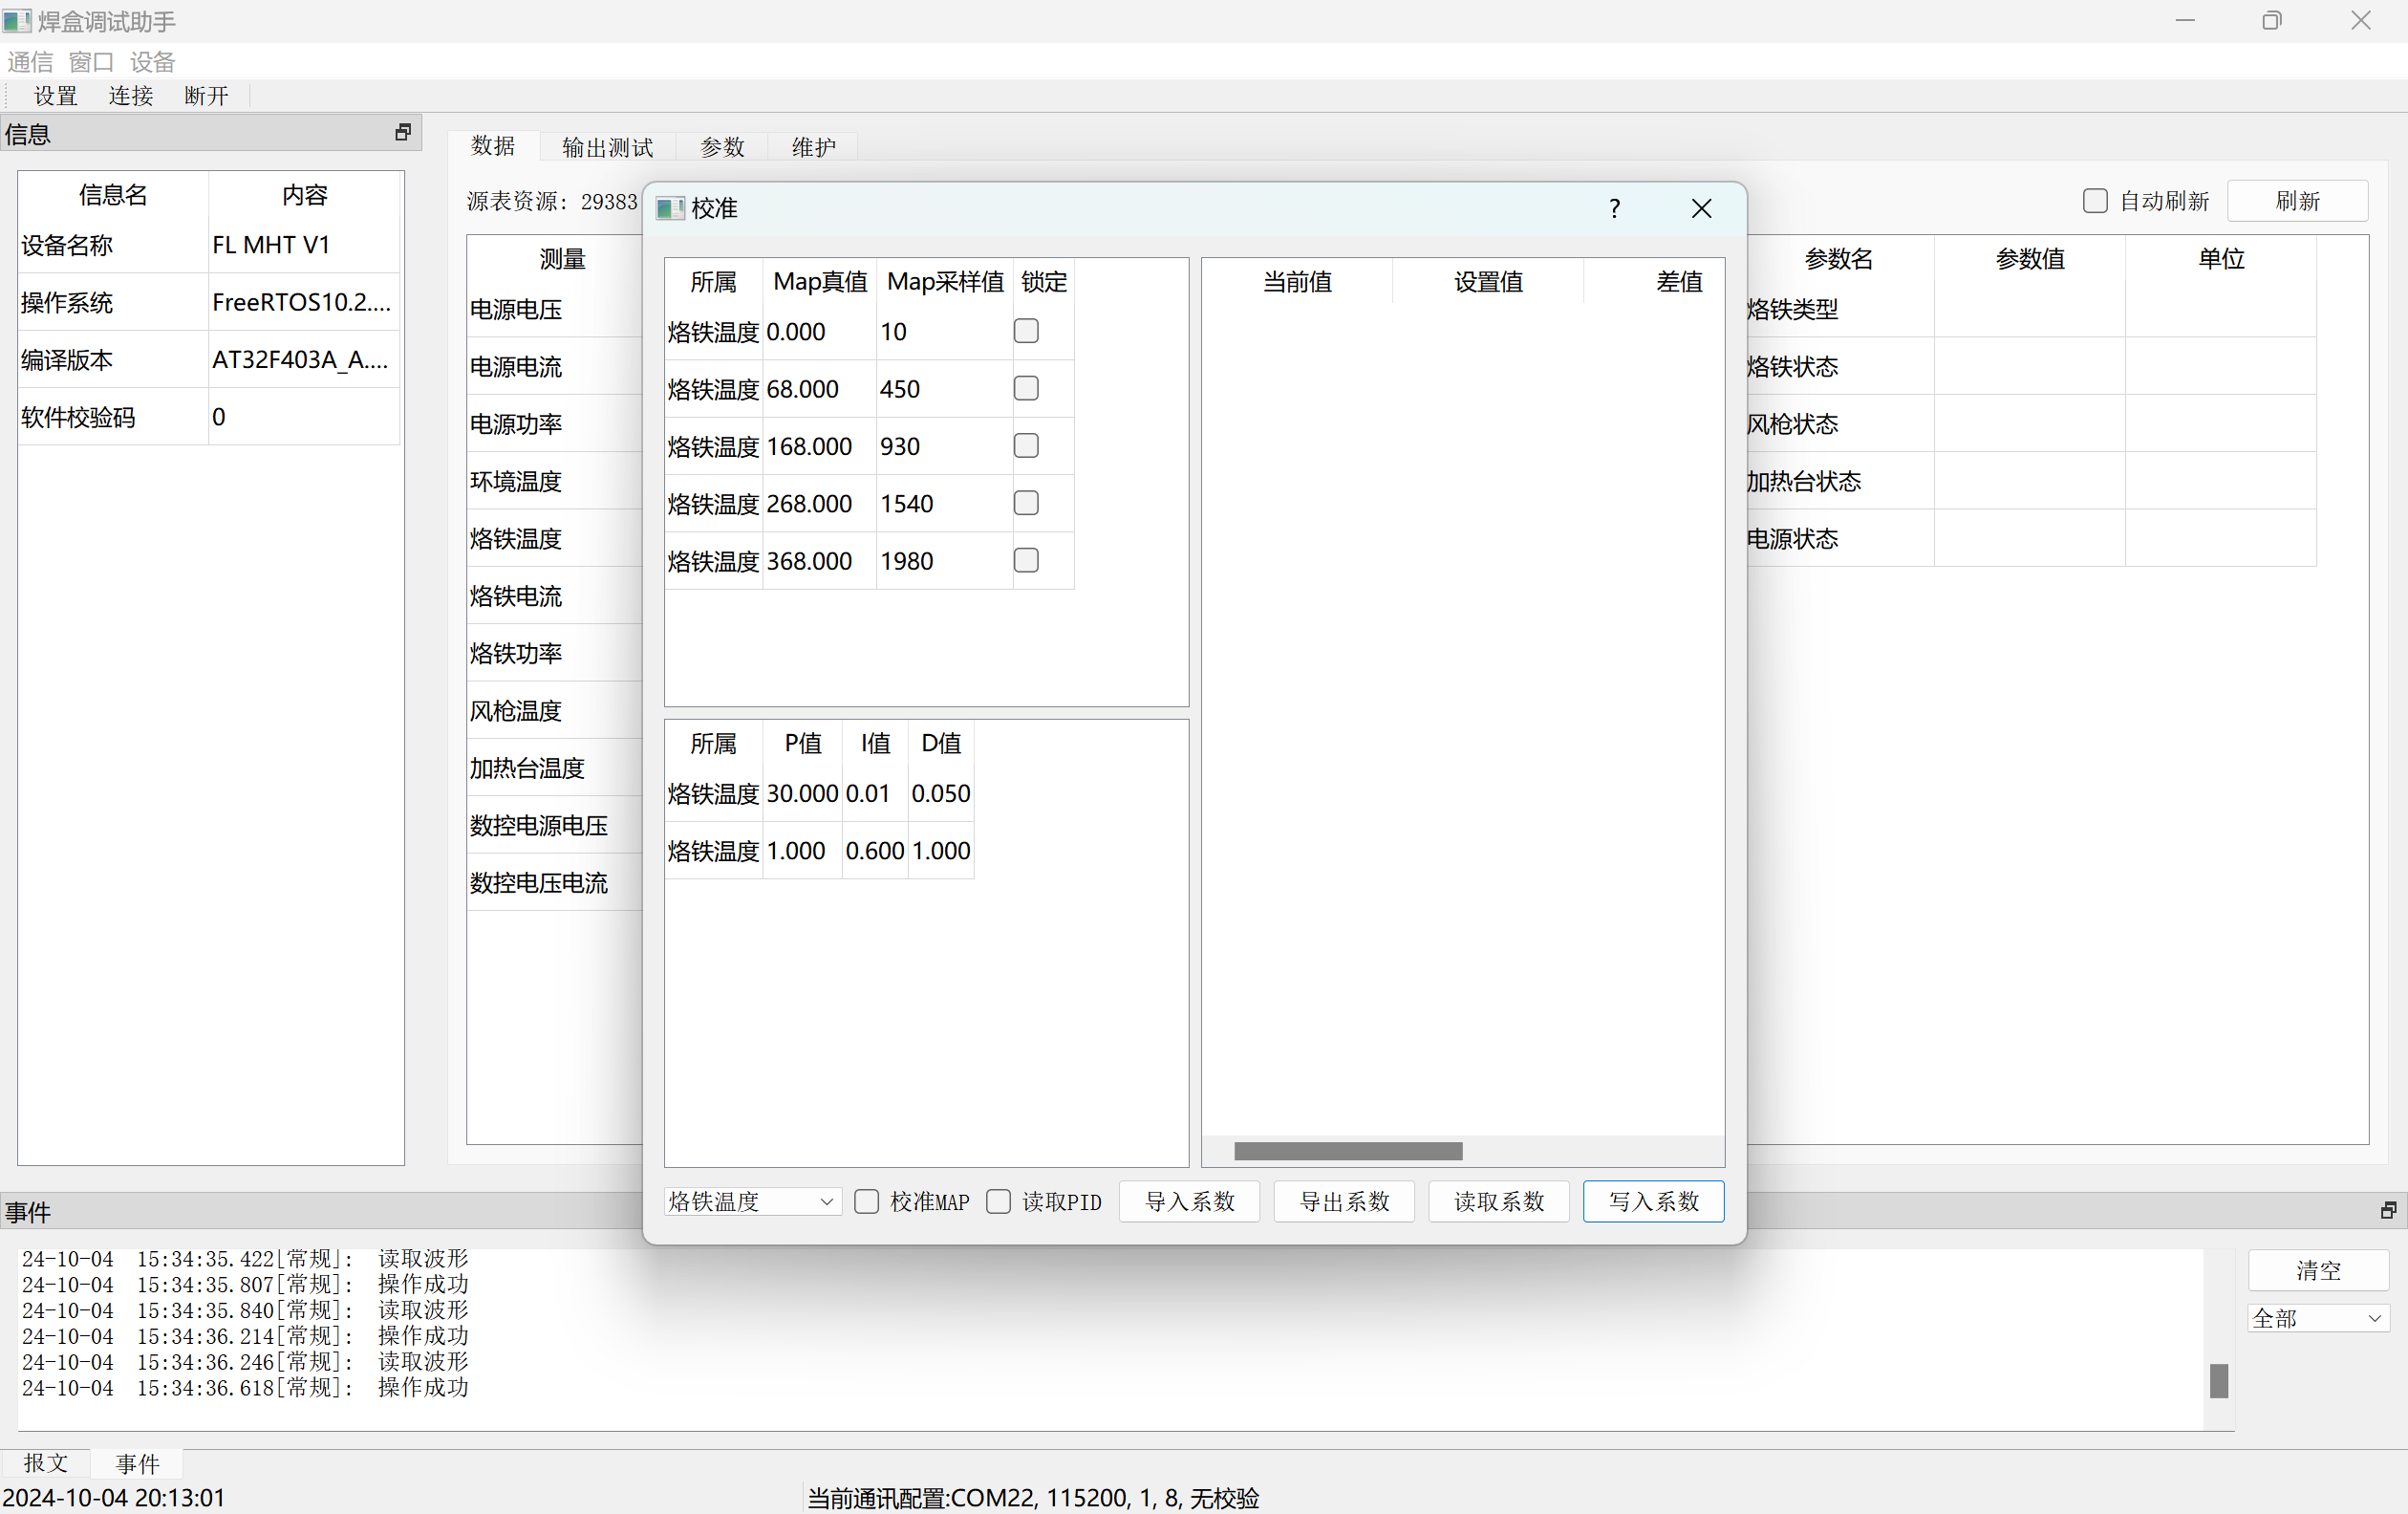Screen dimensions: 2408x1514
Task: Tick the 锁定 checkbox for Map真值 268.000
Action: coord(1026,503)
